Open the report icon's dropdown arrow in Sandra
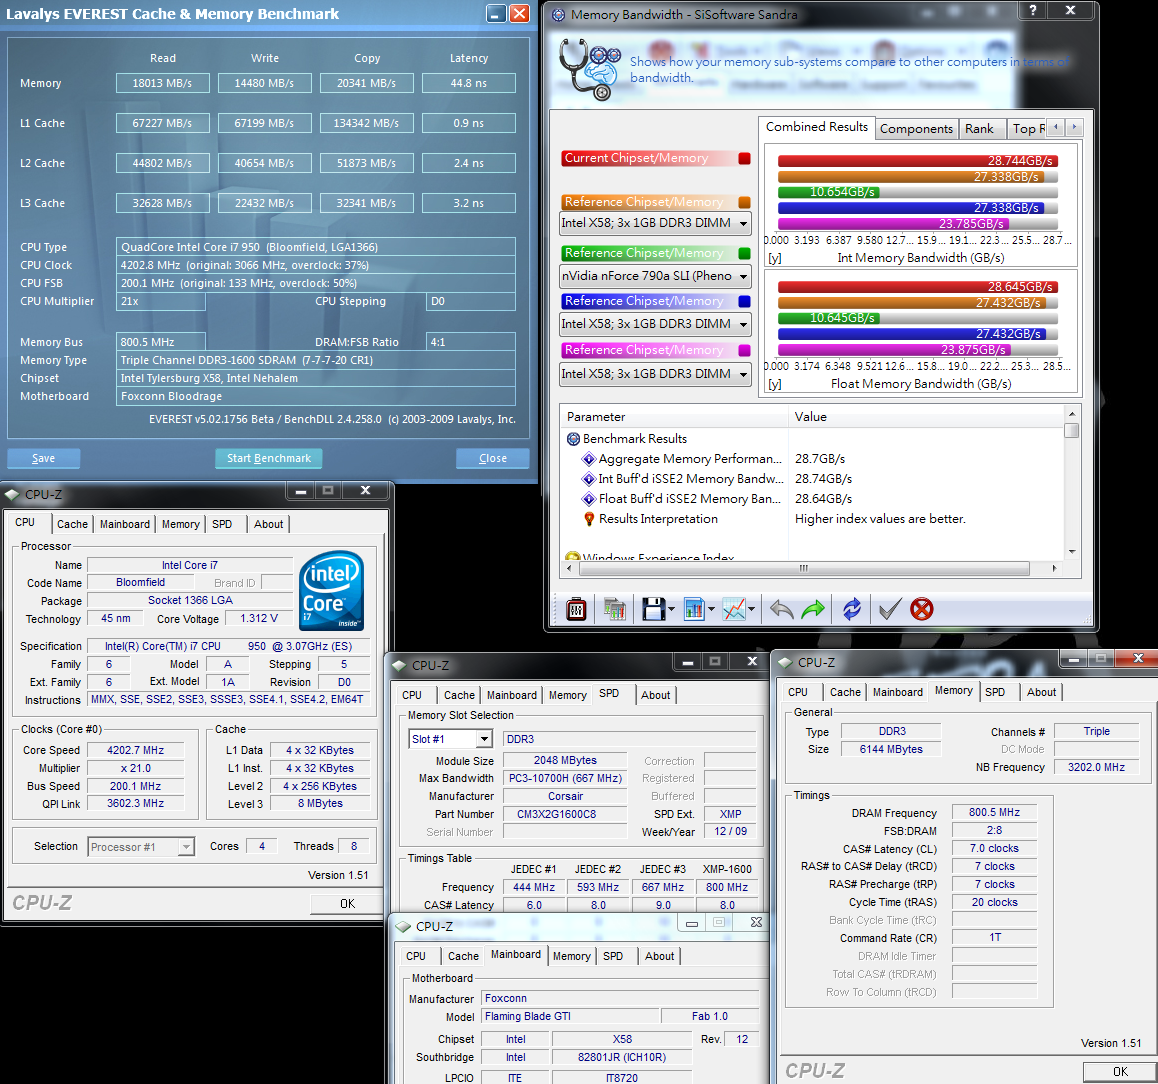 pos(711,609)
